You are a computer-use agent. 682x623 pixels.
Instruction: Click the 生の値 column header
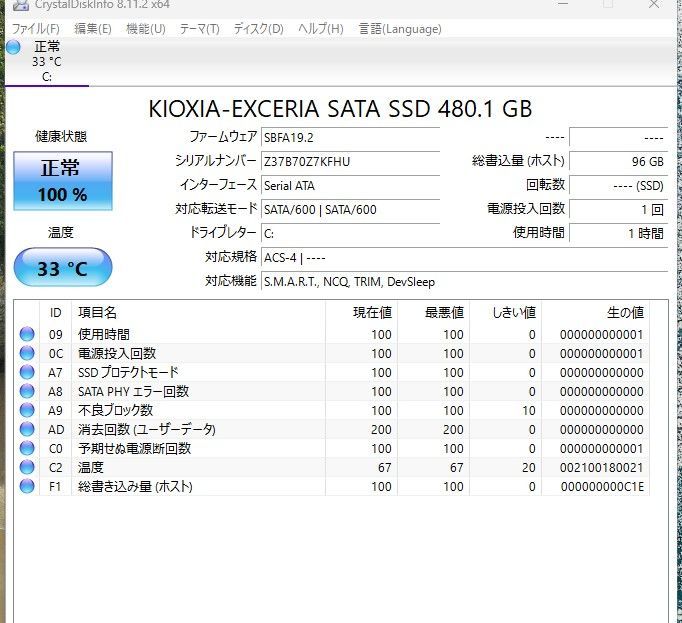click(595, 312)
